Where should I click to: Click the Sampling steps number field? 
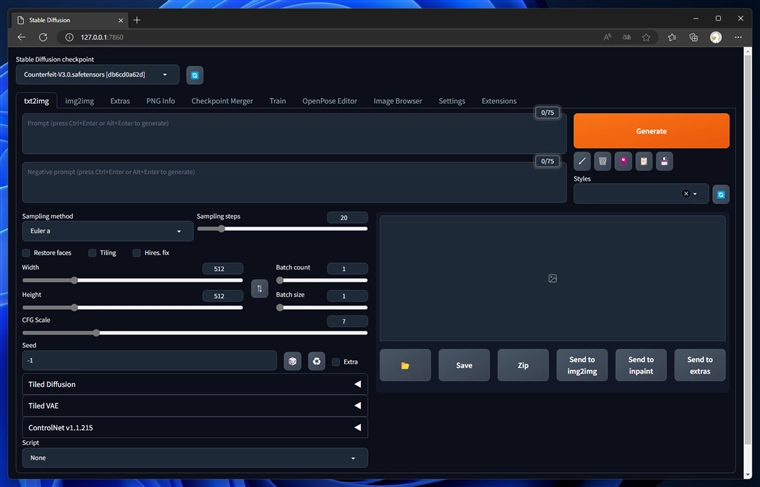click(x=347, y=218)
